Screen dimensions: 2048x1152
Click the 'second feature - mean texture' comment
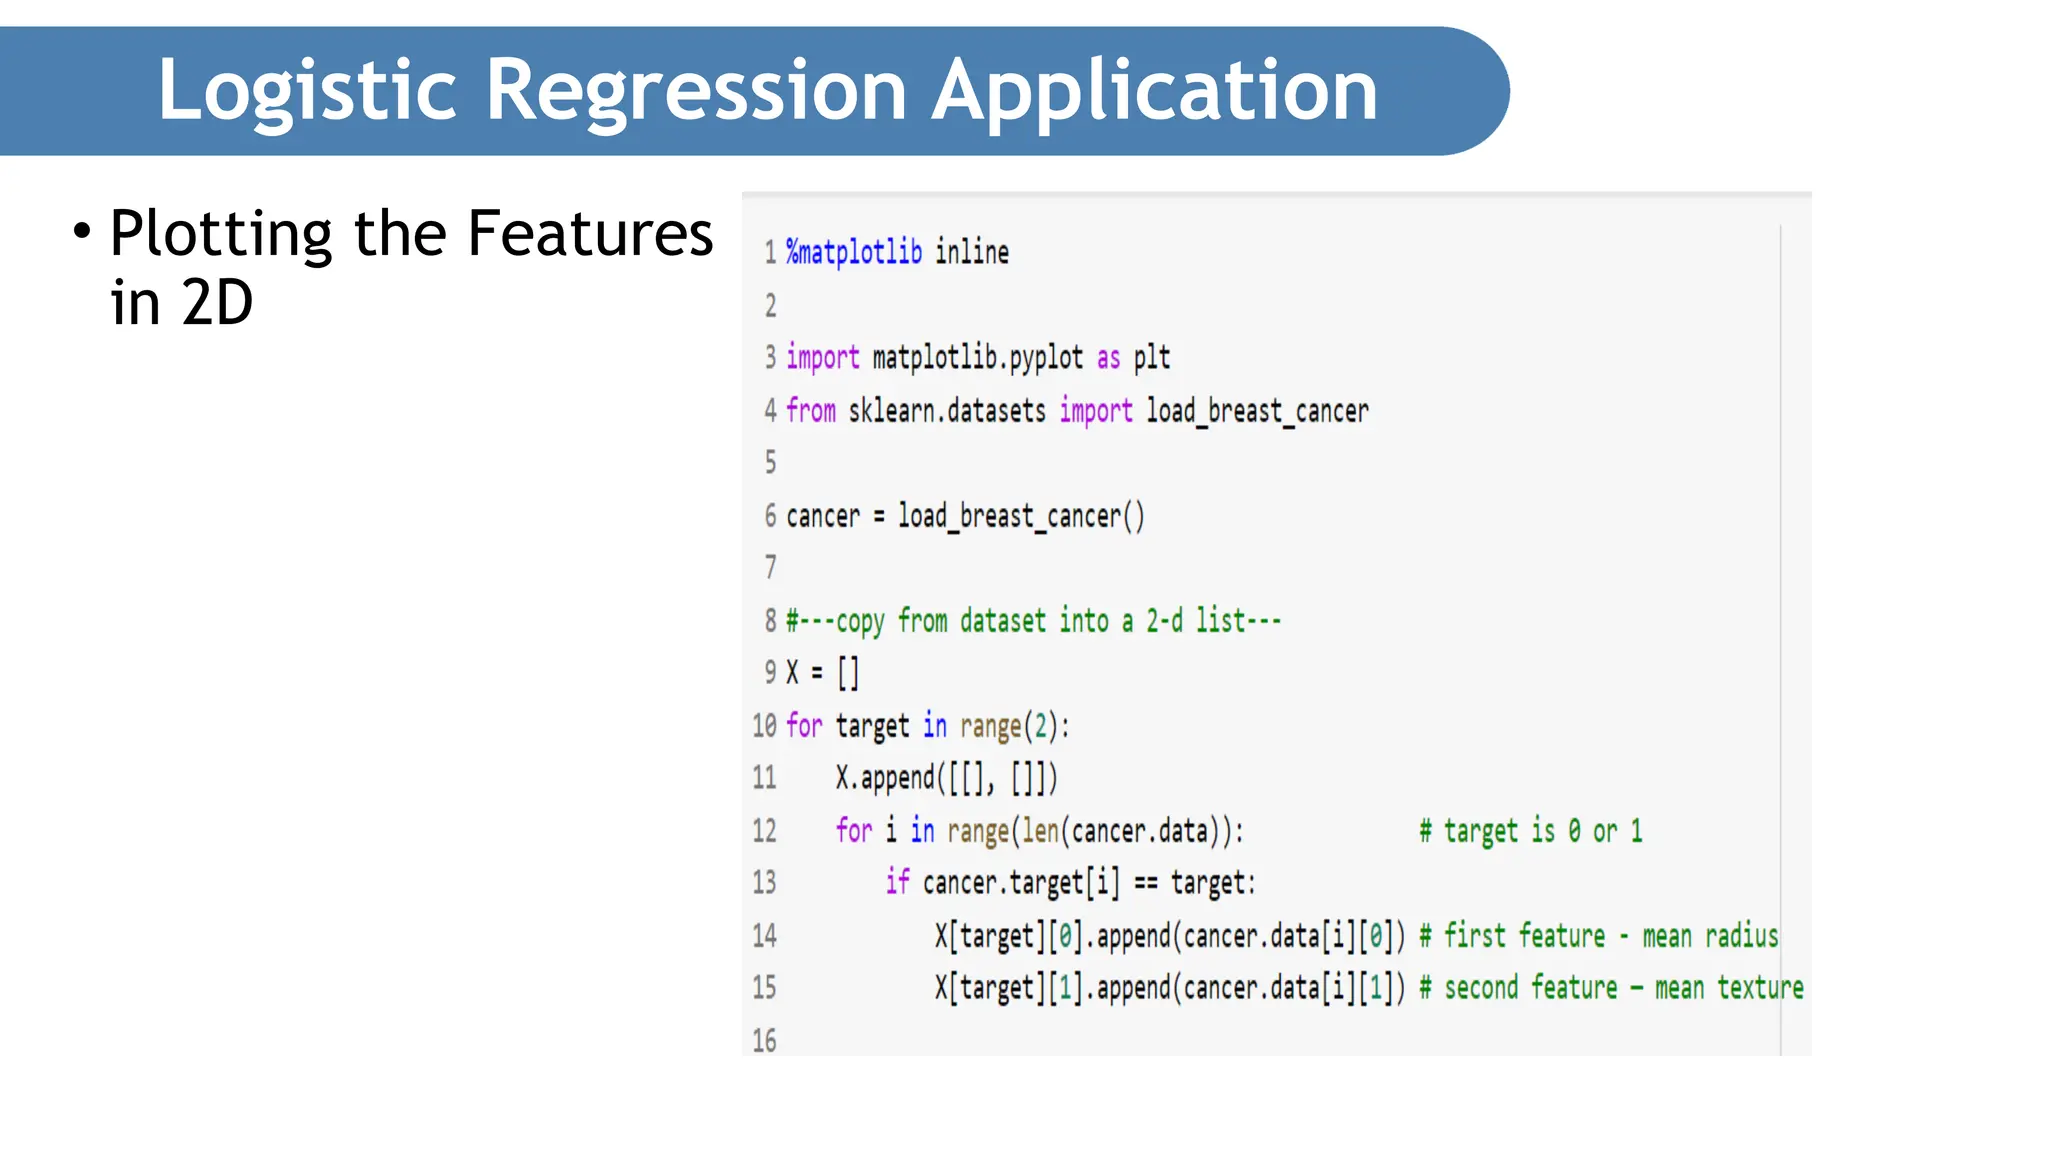click(x=1611, y=988)
